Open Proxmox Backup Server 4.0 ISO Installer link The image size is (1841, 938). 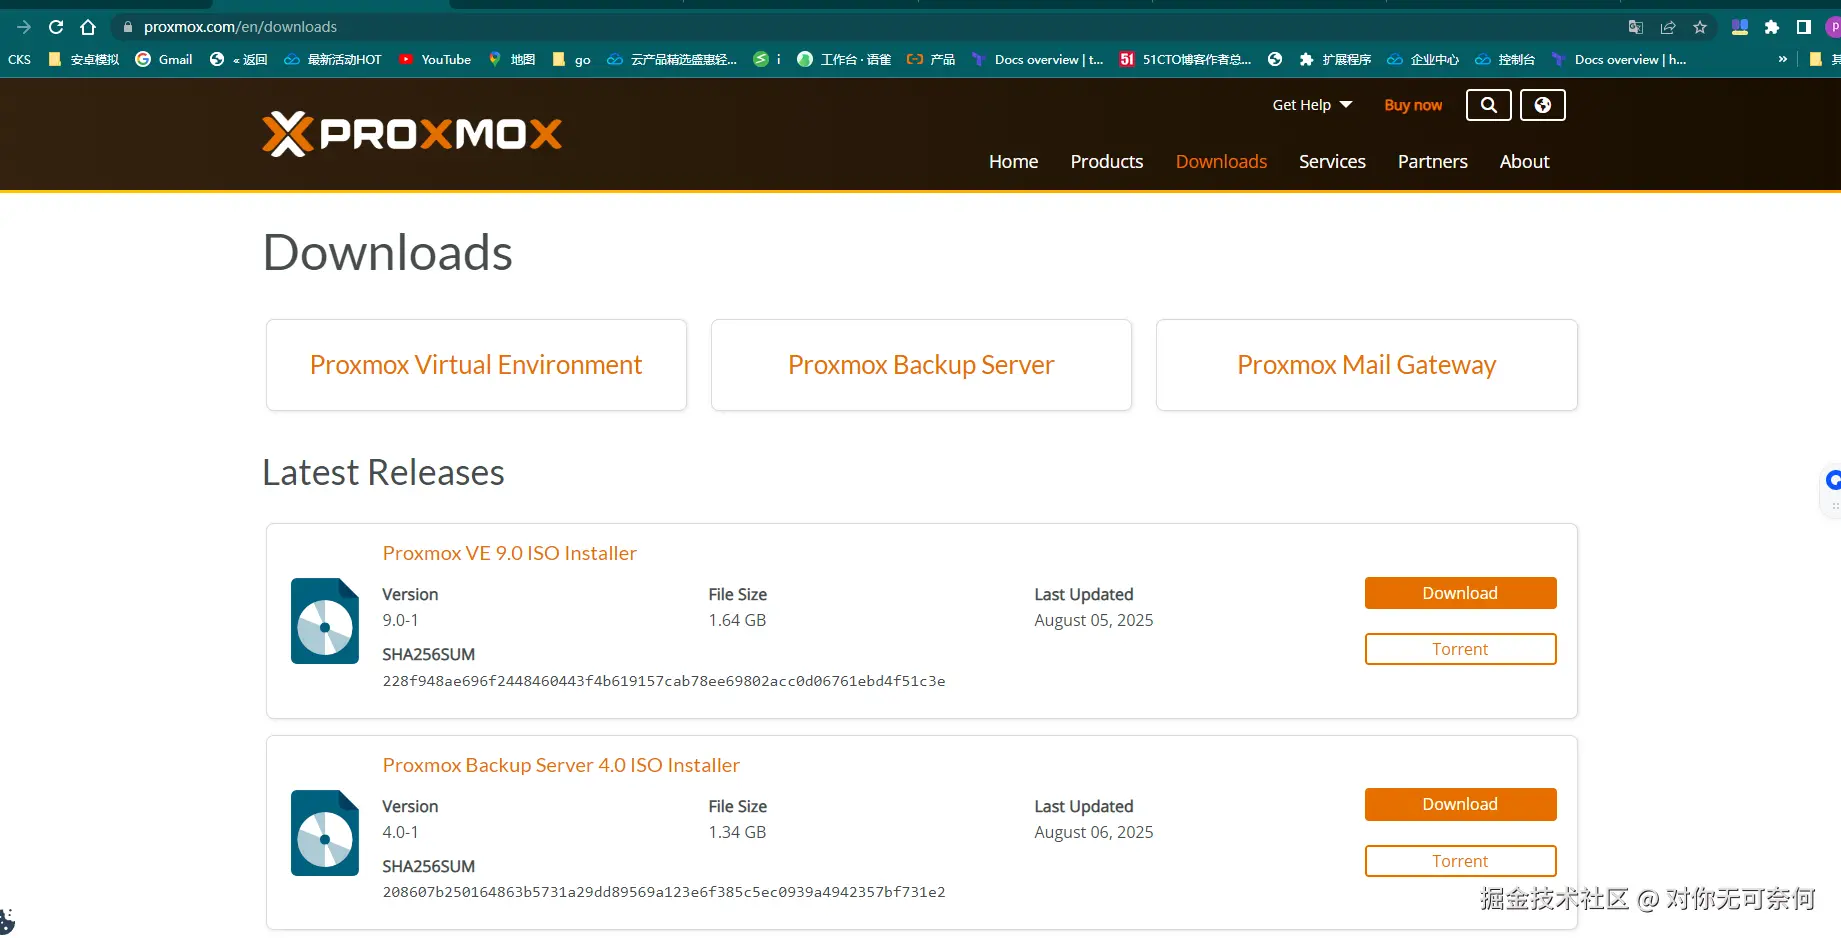coord(561,765)
